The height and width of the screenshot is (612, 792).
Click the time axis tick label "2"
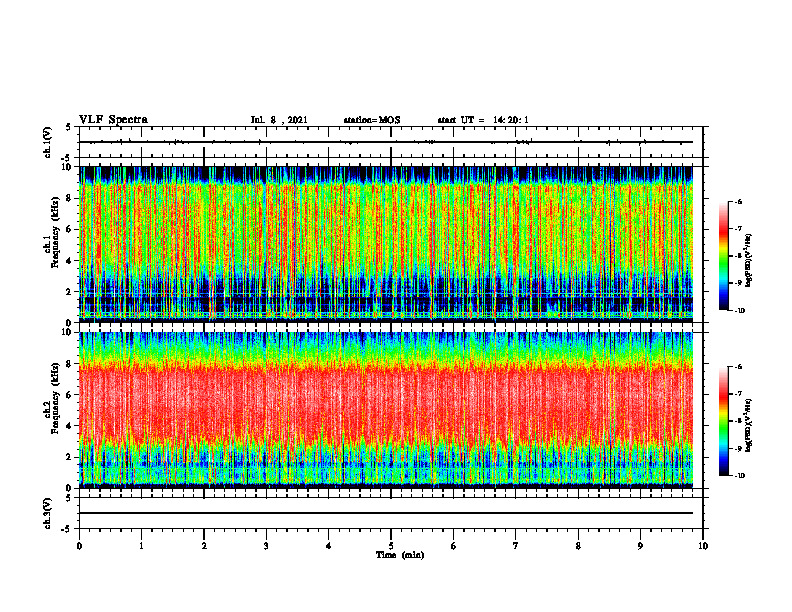(204, 546)
